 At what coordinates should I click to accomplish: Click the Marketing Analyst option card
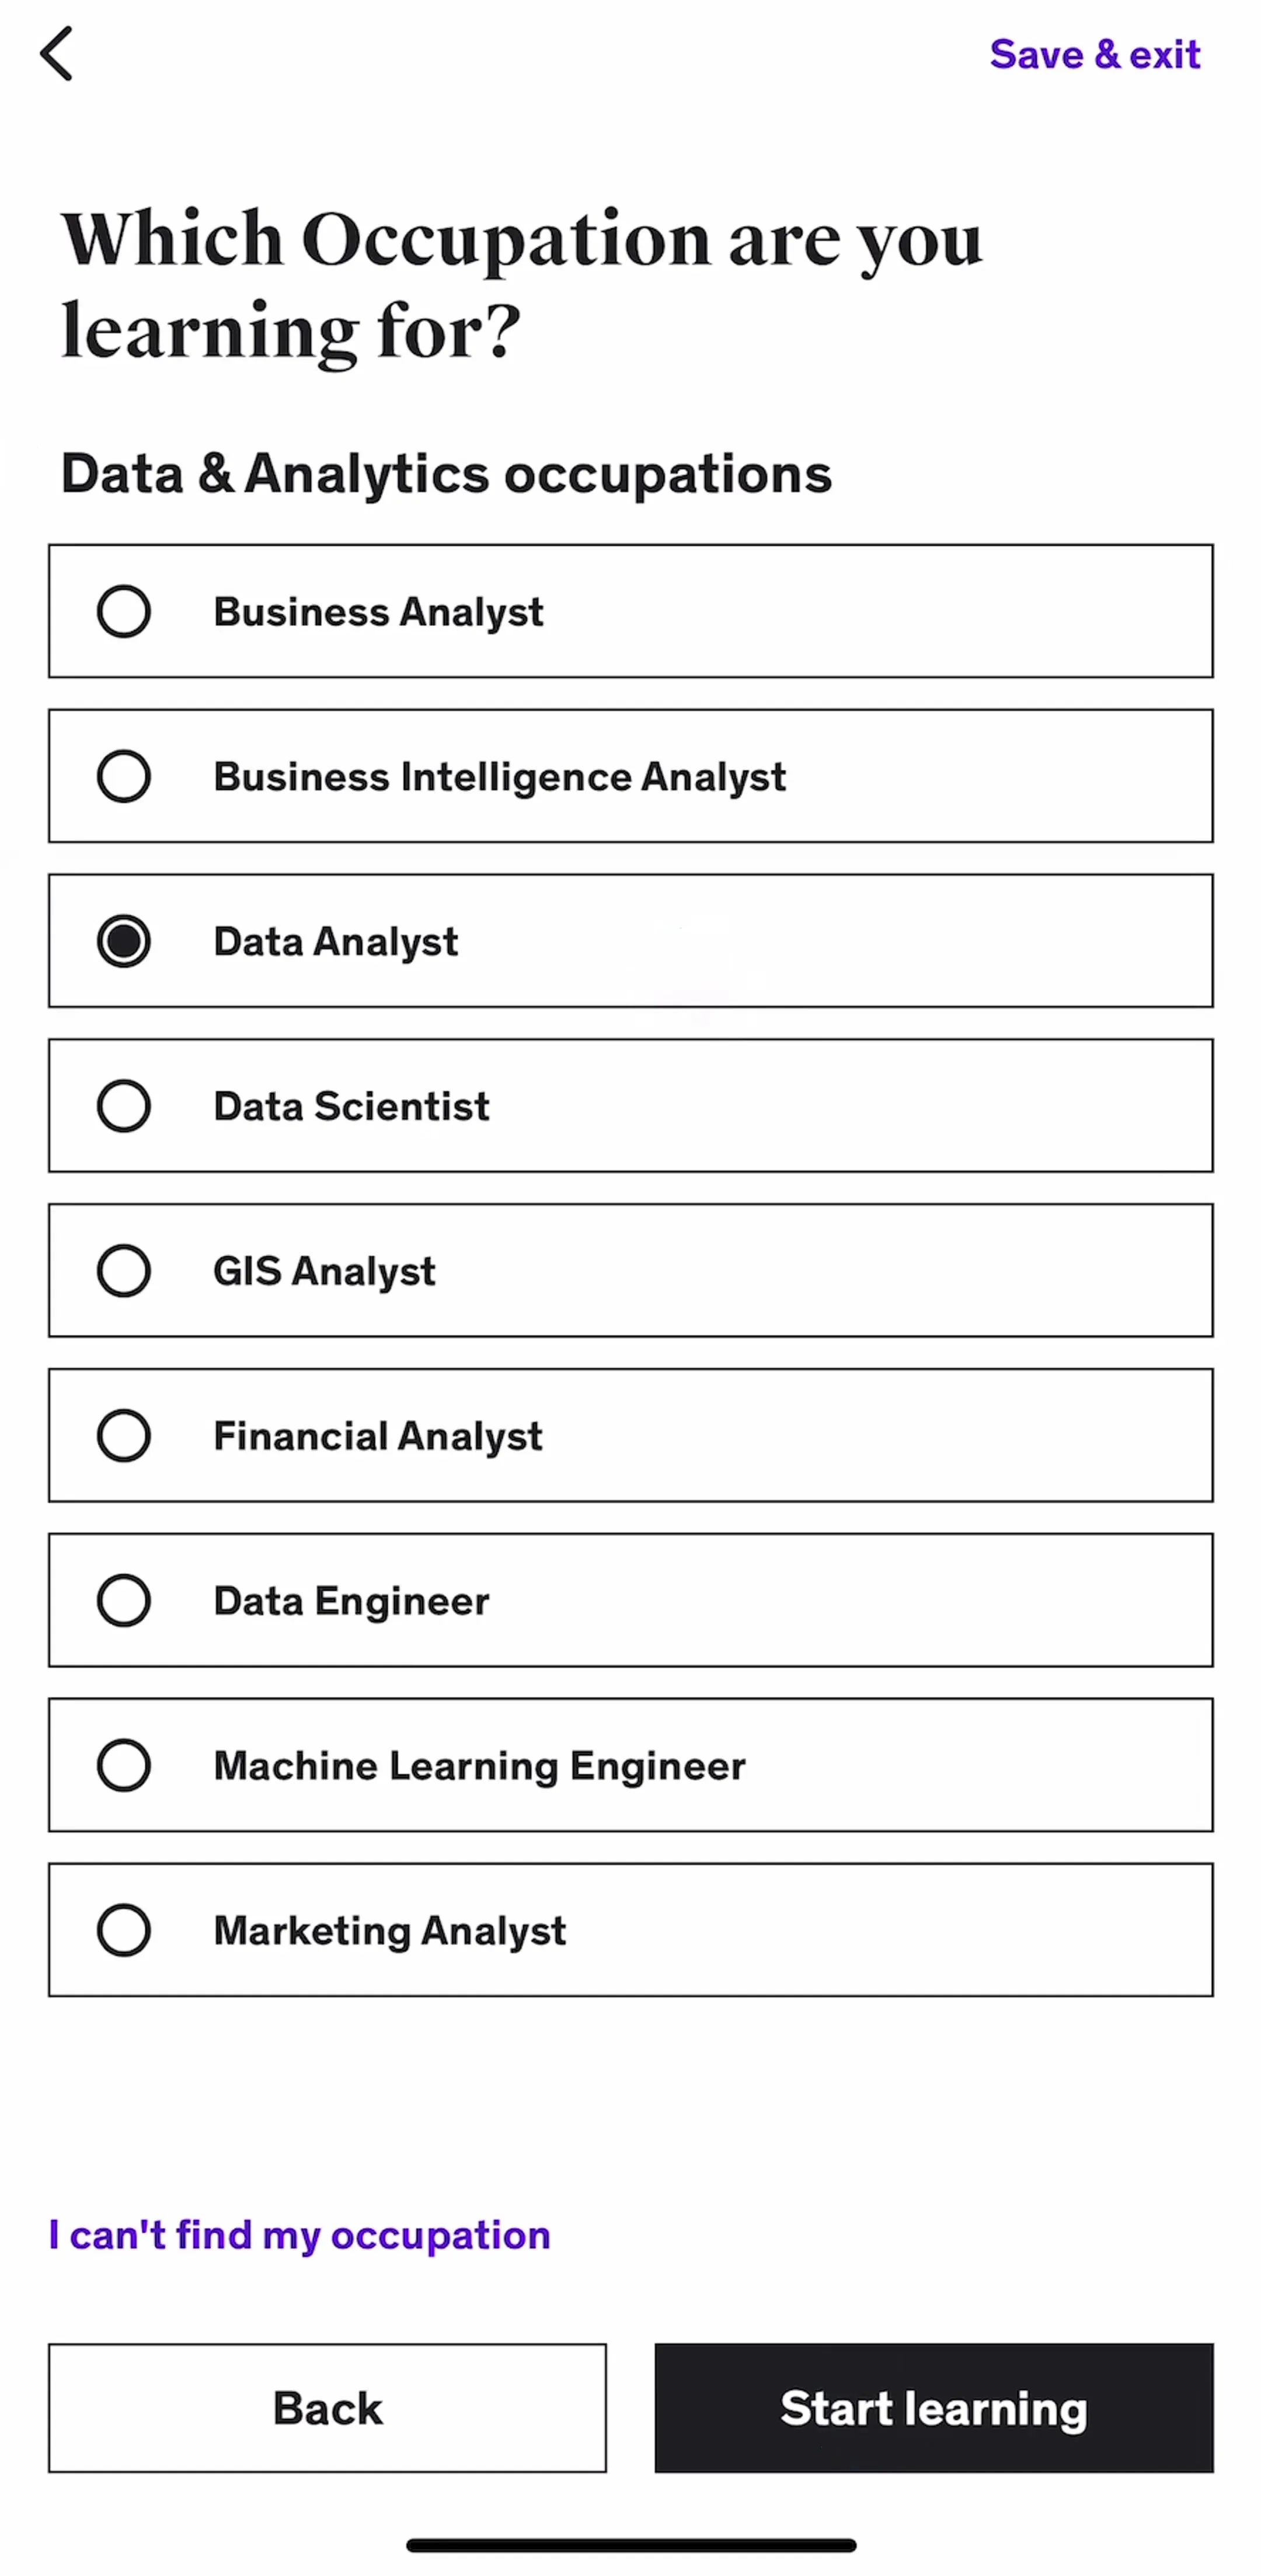pyautogui.click(x=631, y=1930)
